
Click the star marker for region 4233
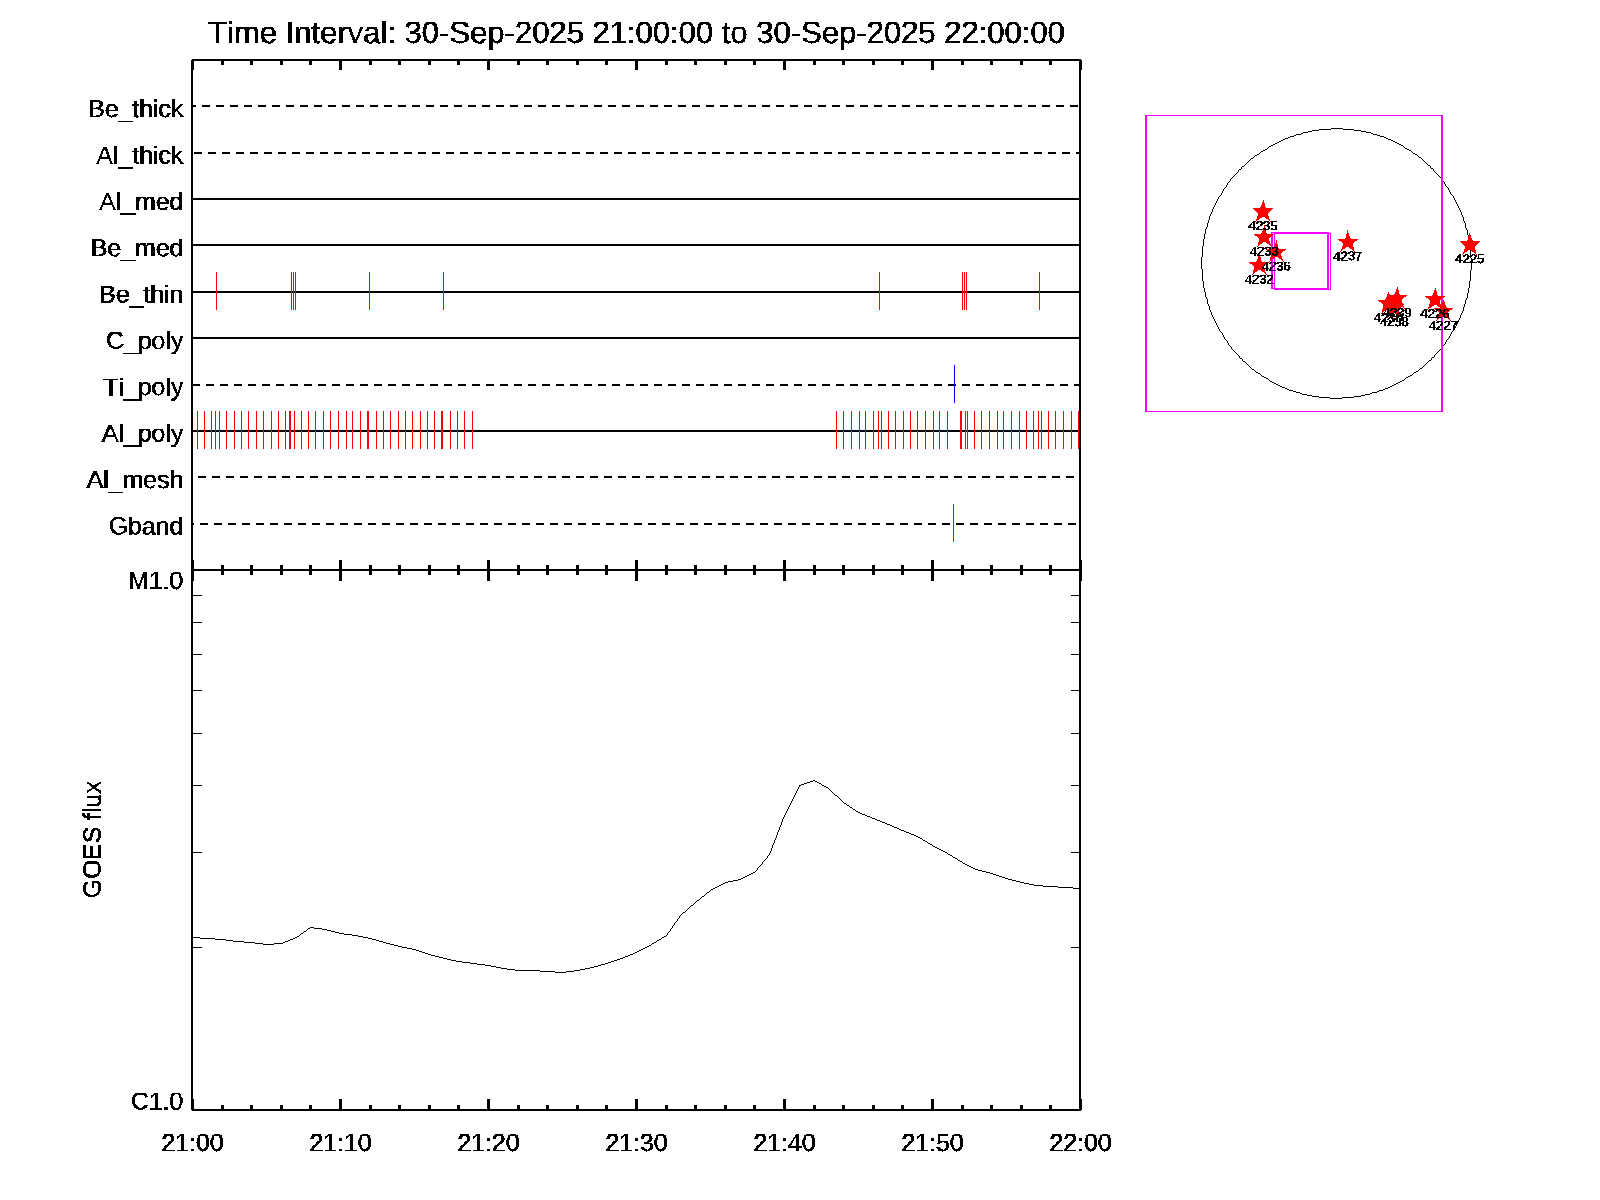pos(1264,237)
